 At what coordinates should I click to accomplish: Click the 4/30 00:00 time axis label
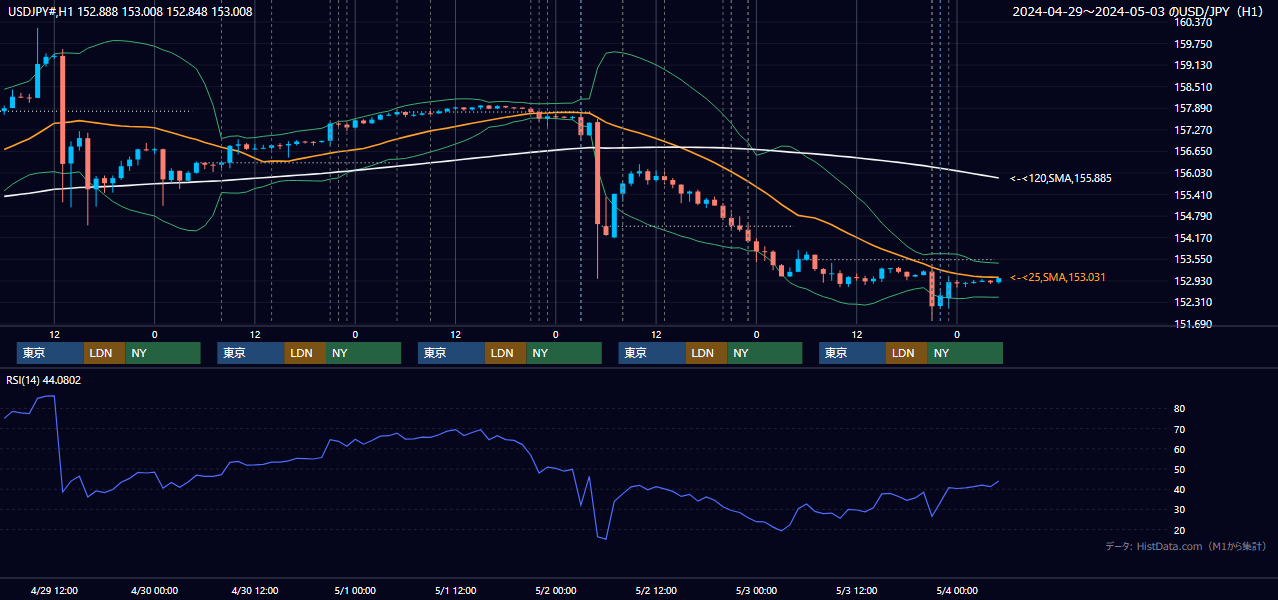[154, 590]
